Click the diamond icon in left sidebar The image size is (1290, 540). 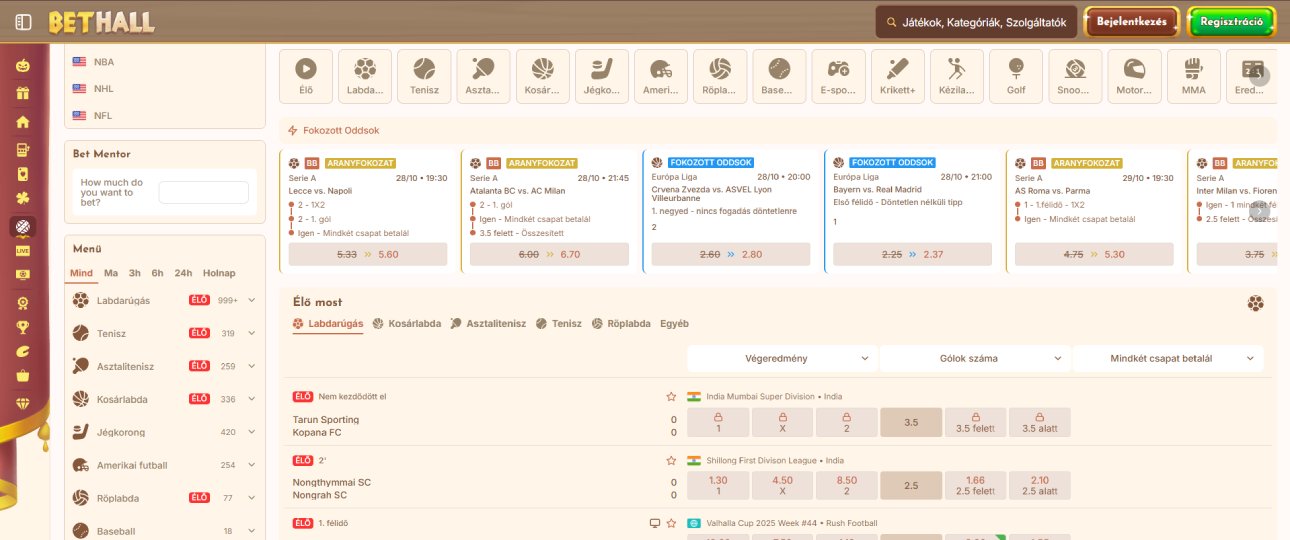22,403
